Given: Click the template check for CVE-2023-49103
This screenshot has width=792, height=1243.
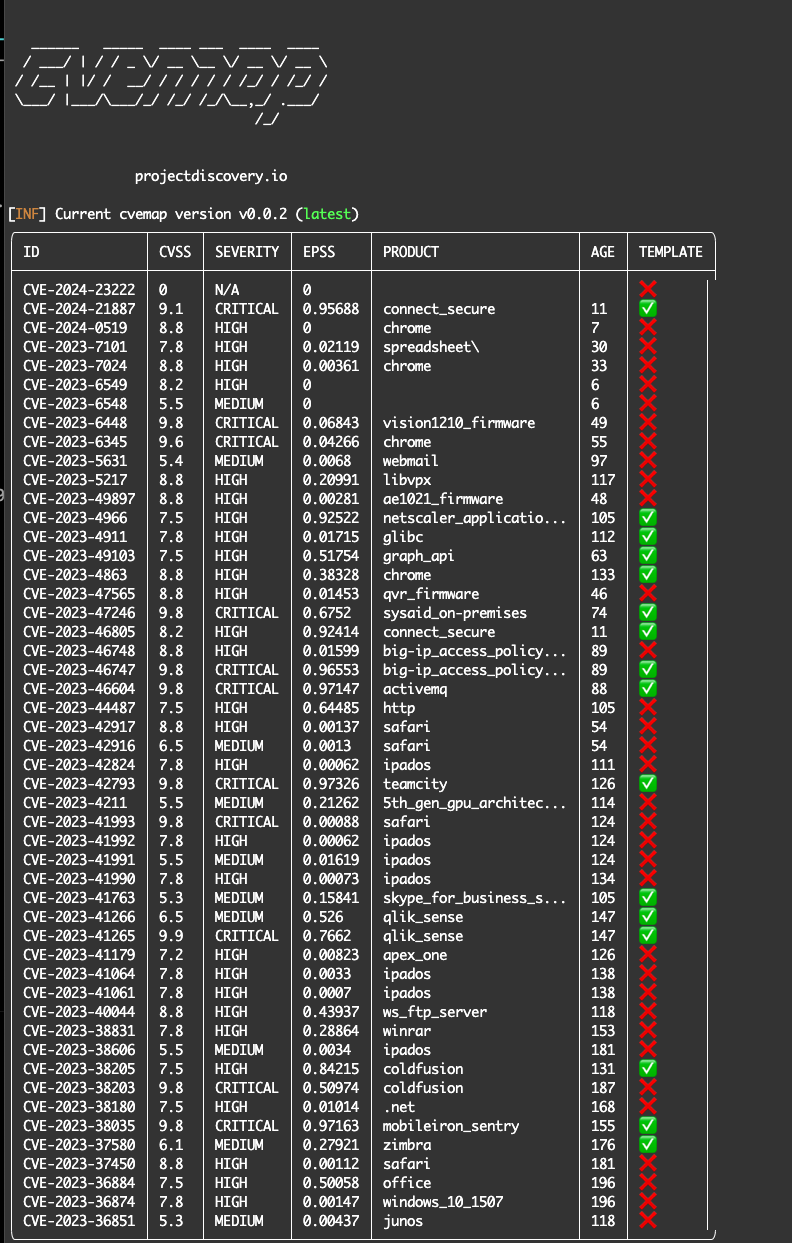Looking at the screenshot, I should click(x=648, y=556).
